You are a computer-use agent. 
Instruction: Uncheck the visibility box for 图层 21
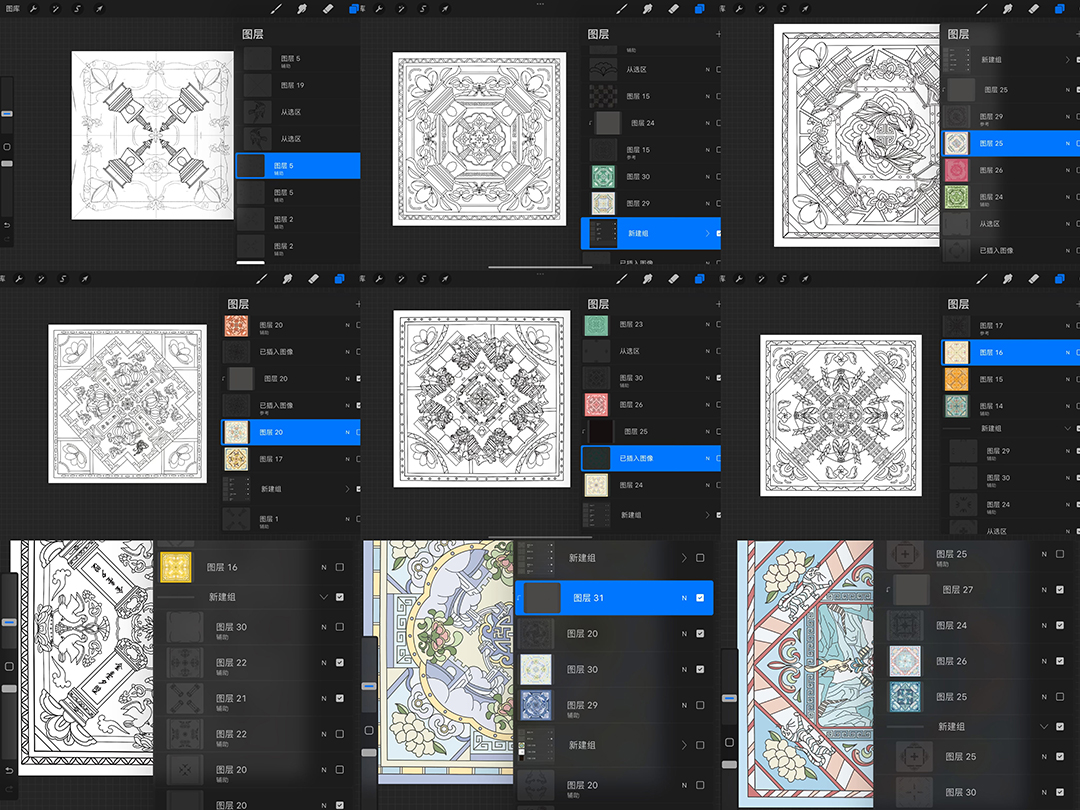(x=340, y=698)
